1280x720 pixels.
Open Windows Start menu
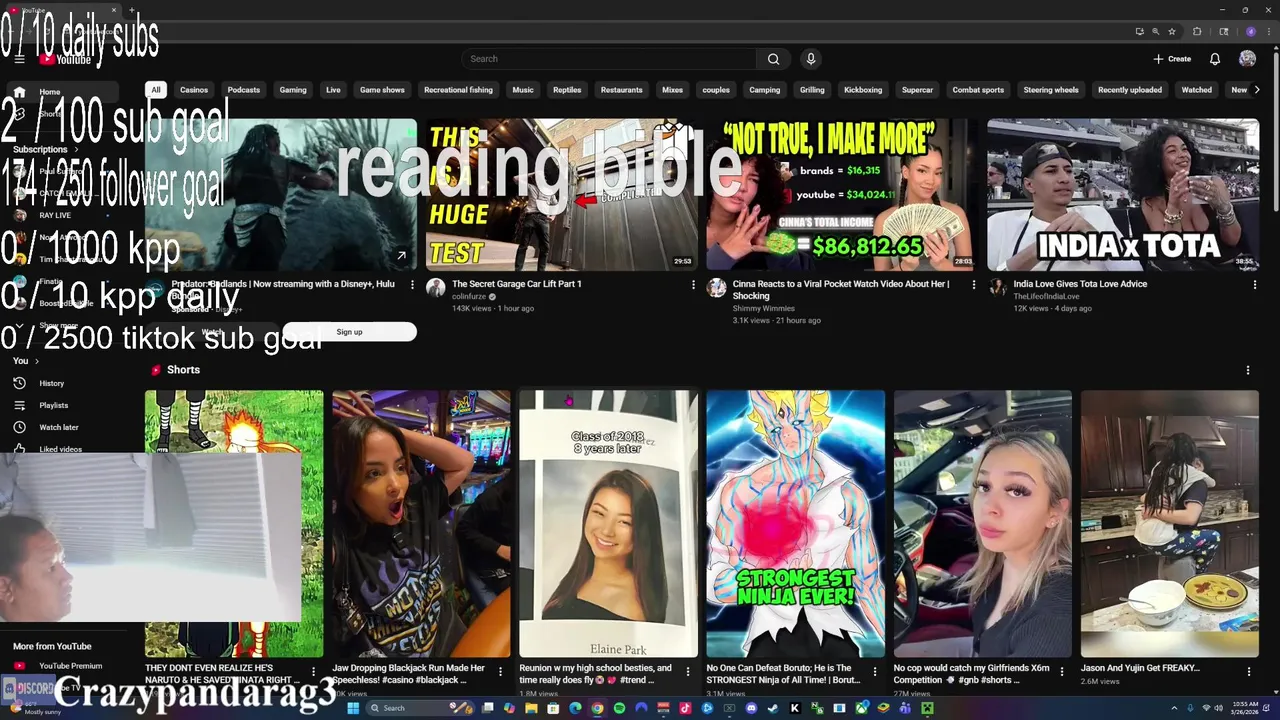pos(353,708)
